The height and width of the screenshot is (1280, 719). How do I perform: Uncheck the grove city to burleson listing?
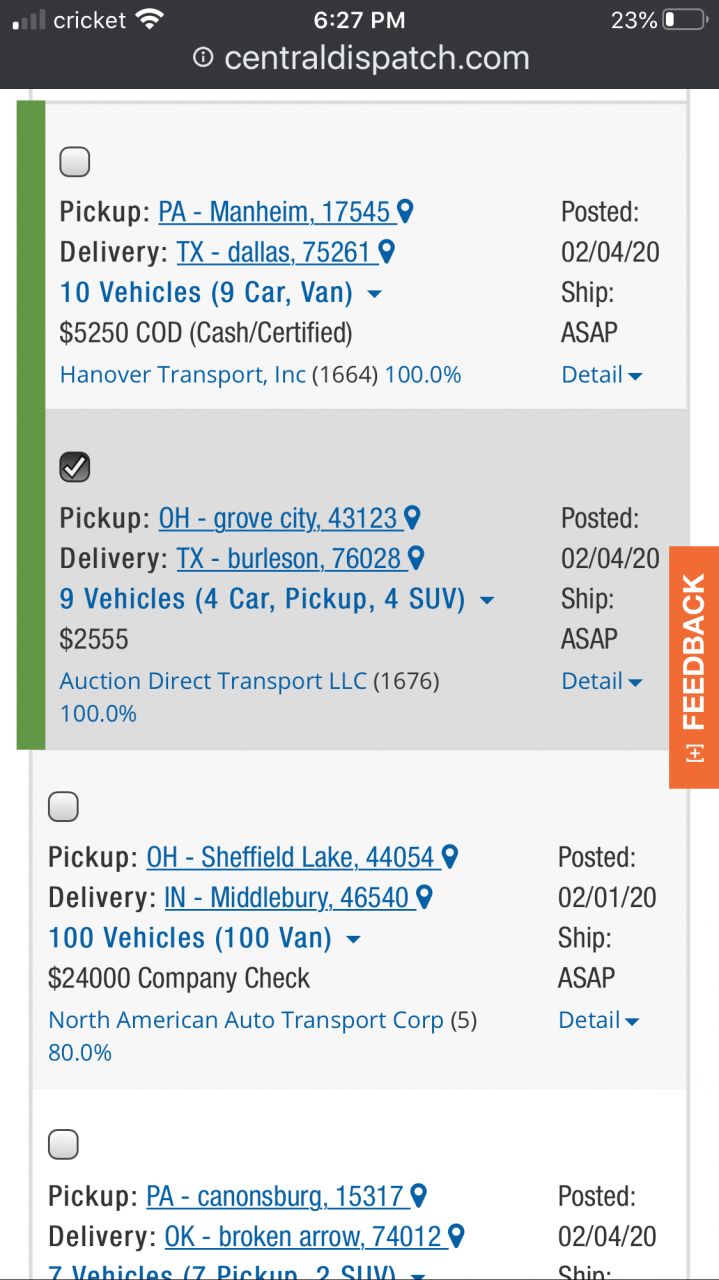pos(75,467)
